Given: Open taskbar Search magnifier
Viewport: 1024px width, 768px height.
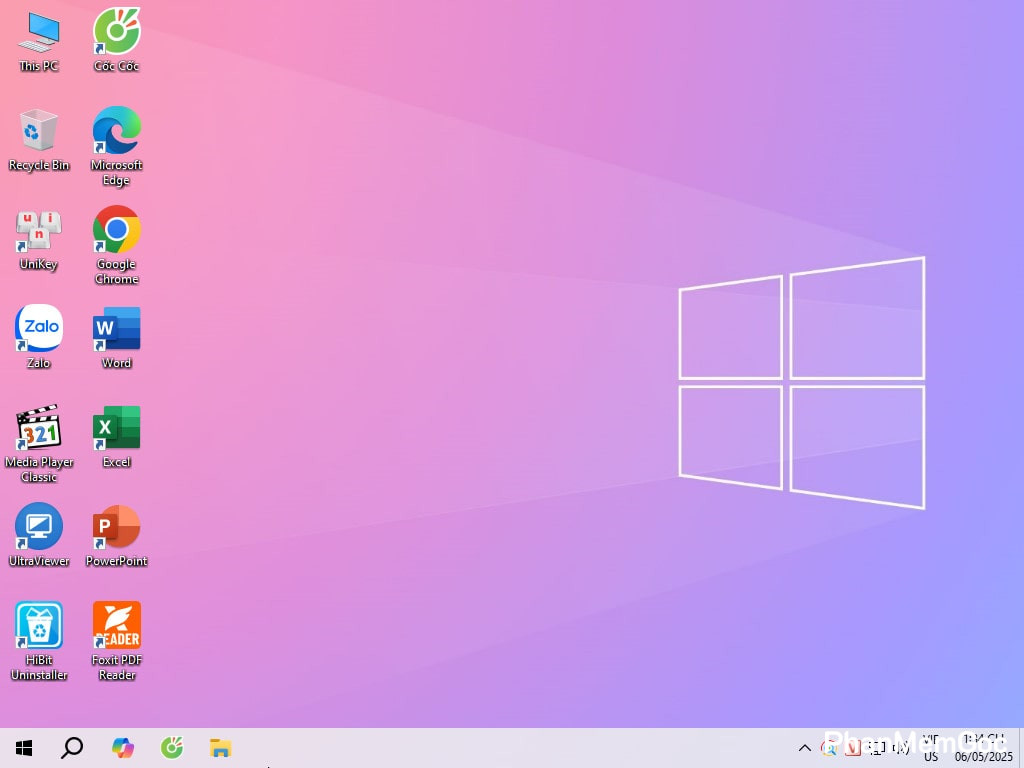Looking at the screenshot, I should (x=72, y=748).
